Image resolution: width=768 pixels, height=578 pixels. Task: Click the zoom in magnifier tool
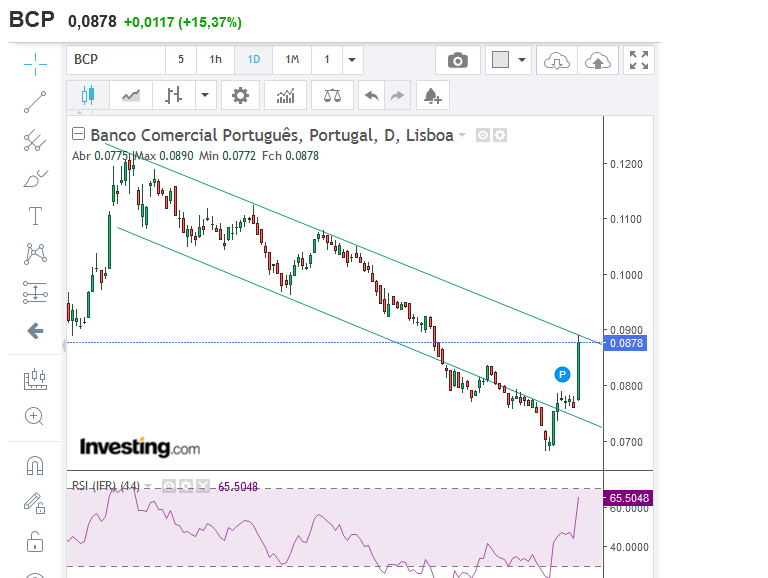[x=34, y=417]
